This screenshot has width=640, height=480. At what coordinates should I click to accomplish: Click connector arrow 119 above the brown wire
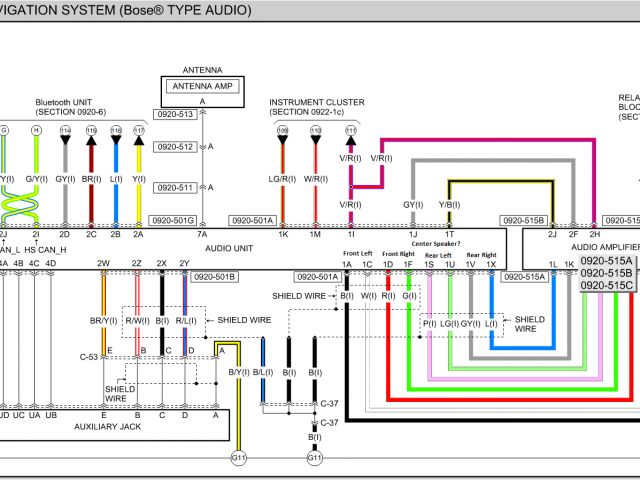pyautogui.click(x=91, y=131)
